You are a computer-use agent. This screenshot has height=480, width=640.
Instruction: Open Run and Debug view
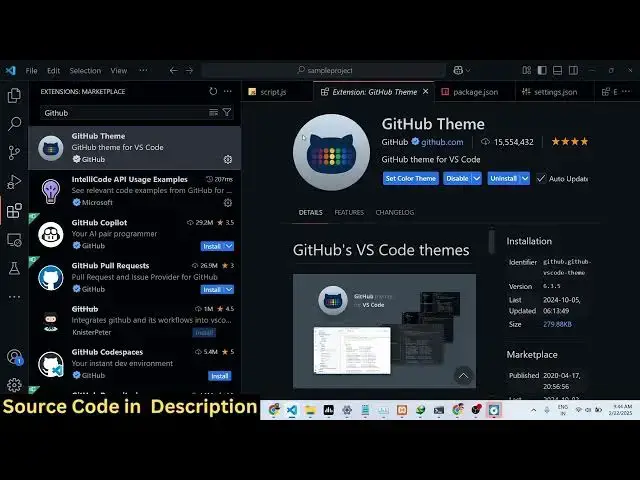(x=14, y=182)
